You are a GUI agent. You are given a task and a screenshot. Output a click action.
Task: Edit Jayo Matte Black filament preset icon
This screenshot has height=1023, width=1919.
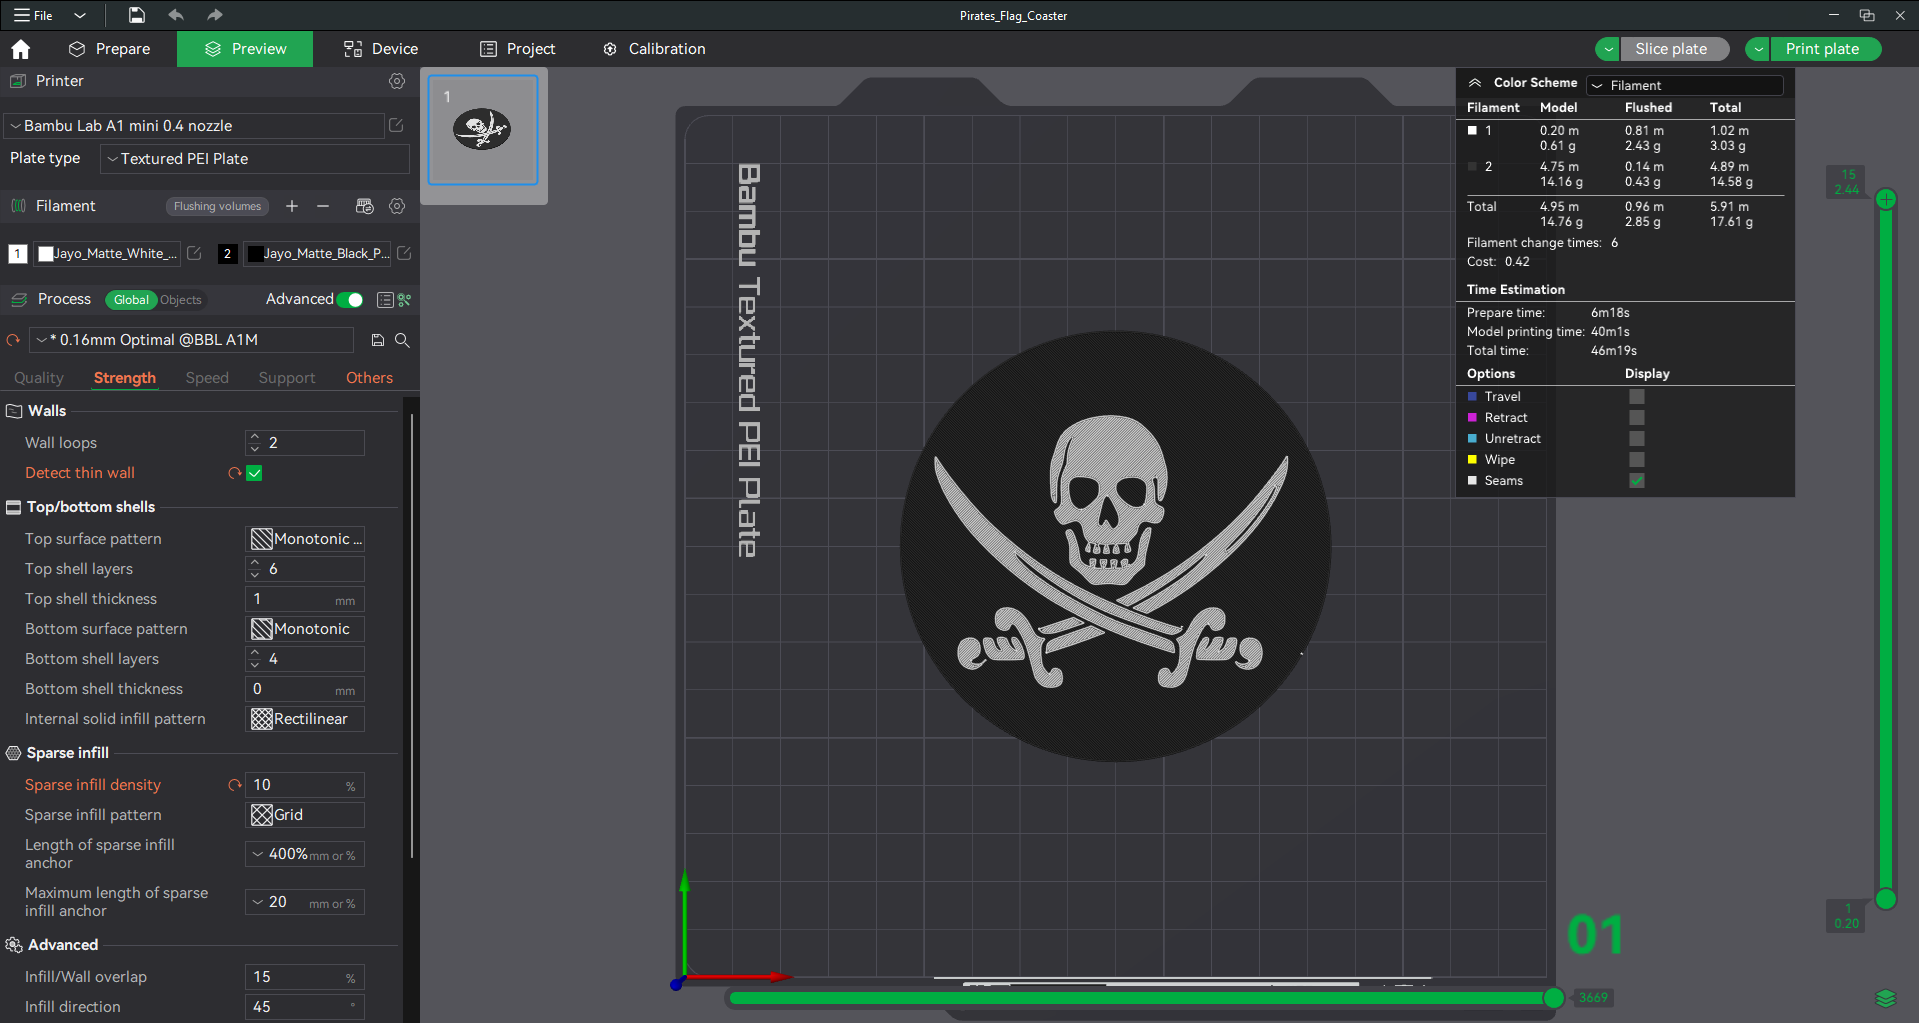pos(404,253)
